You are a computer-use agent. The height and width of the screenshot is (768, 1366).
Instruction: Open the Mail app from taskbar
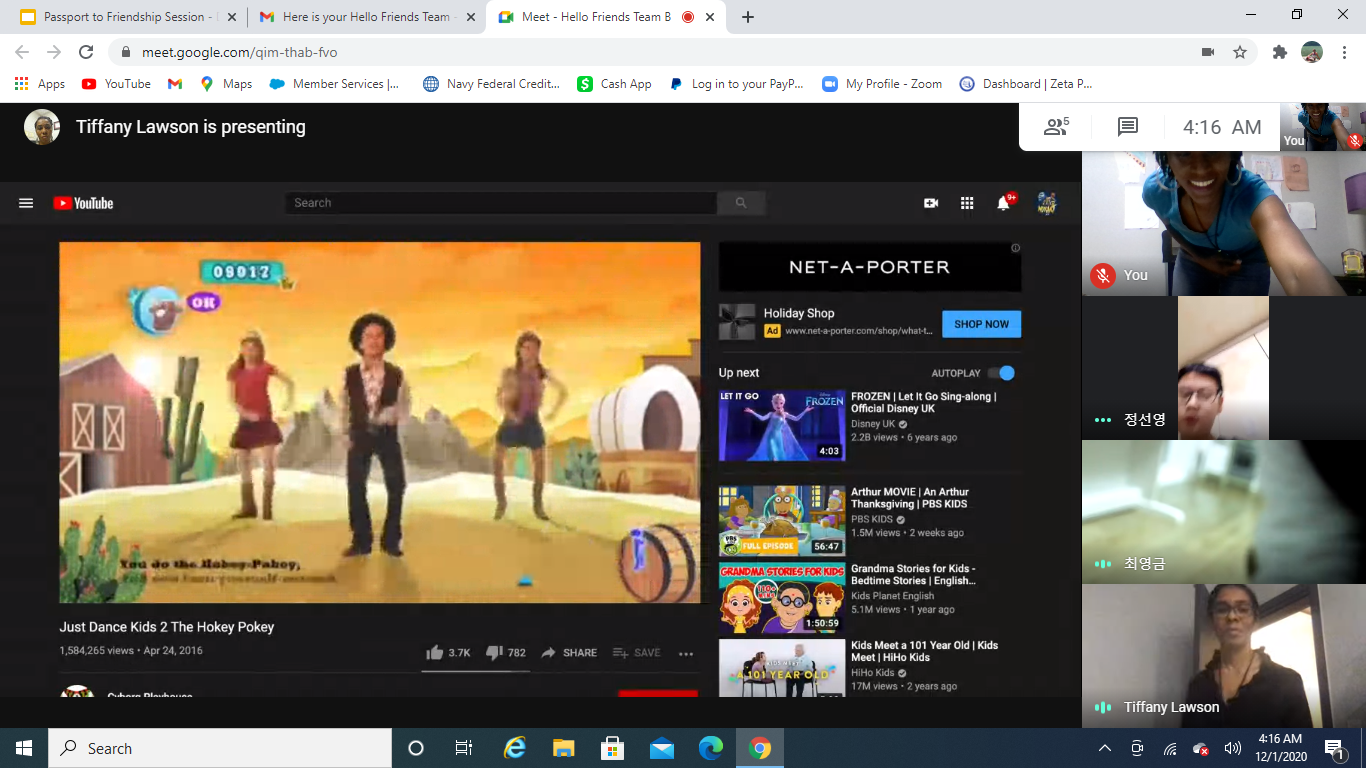click(x=662, y=748)
